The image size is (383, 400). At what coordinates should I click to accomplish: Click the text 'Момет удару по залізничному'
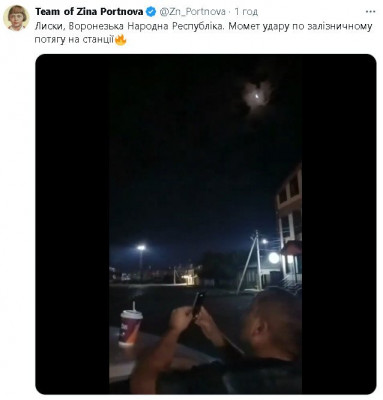click(300, 26)
